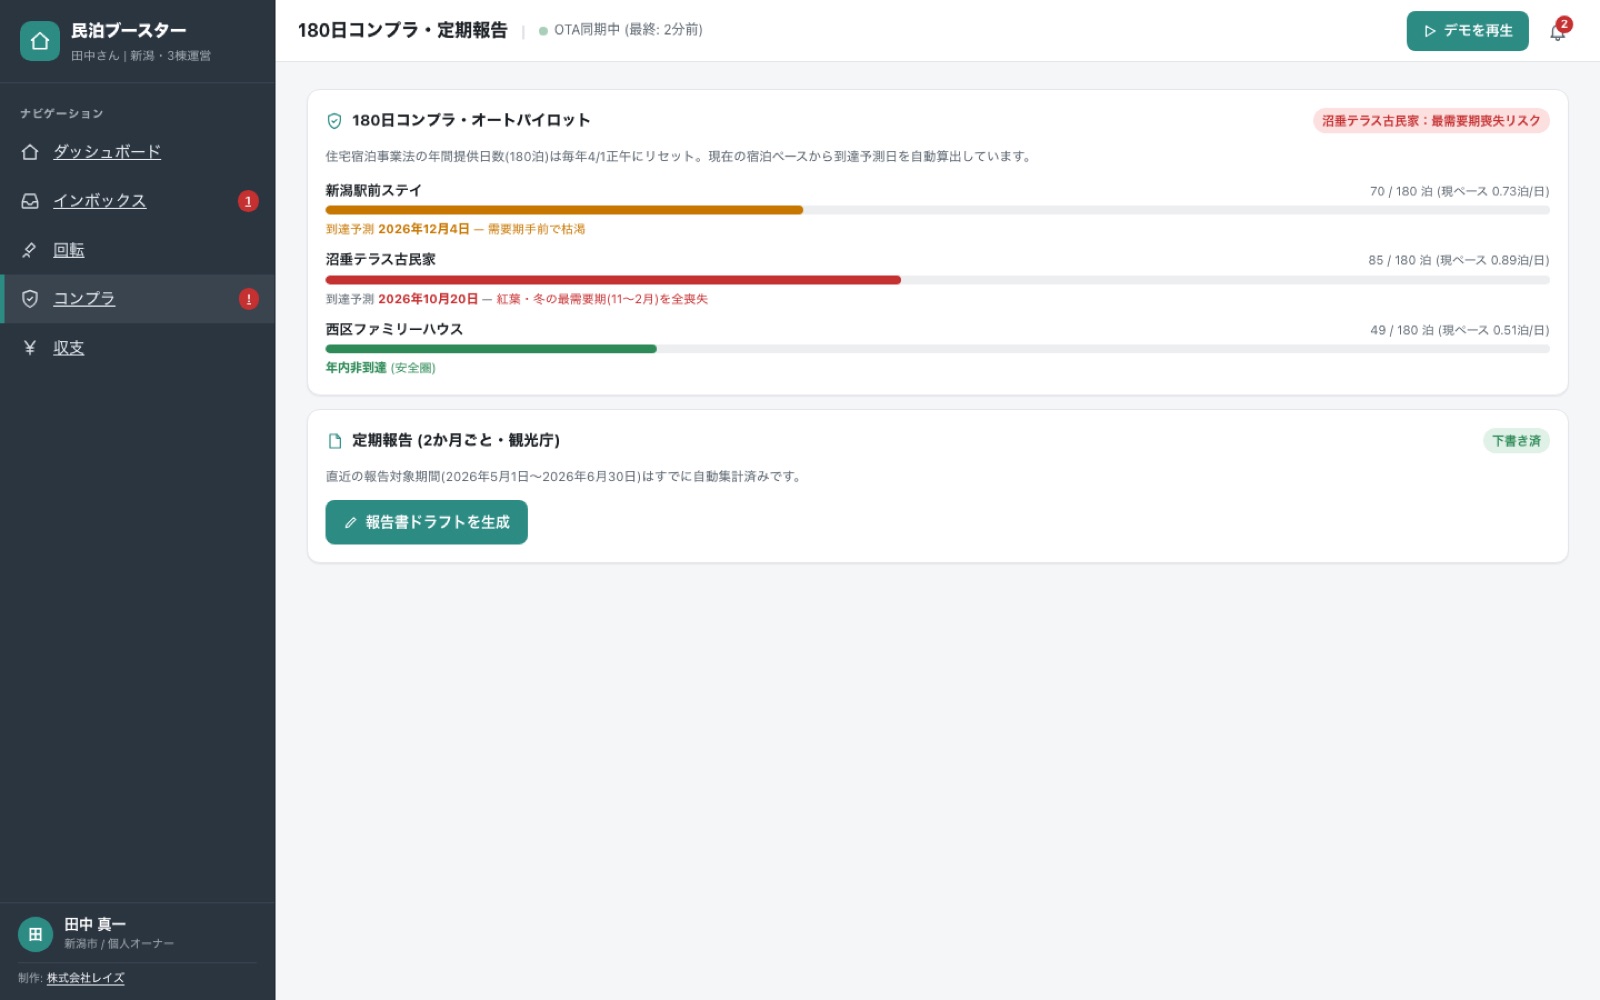Click the 田 user avatar
Viewport: 1600px width, 1000px height.
point(35,934)
